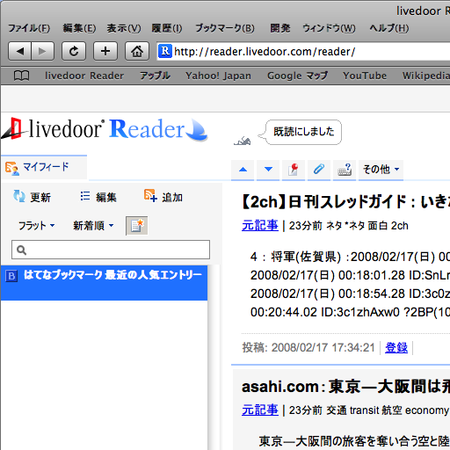The image size is (450, 450).
Task: Select the はてなブックマーク 最近の人気エントリー feed
Action: pyautogui.click(x=104, y=283)
